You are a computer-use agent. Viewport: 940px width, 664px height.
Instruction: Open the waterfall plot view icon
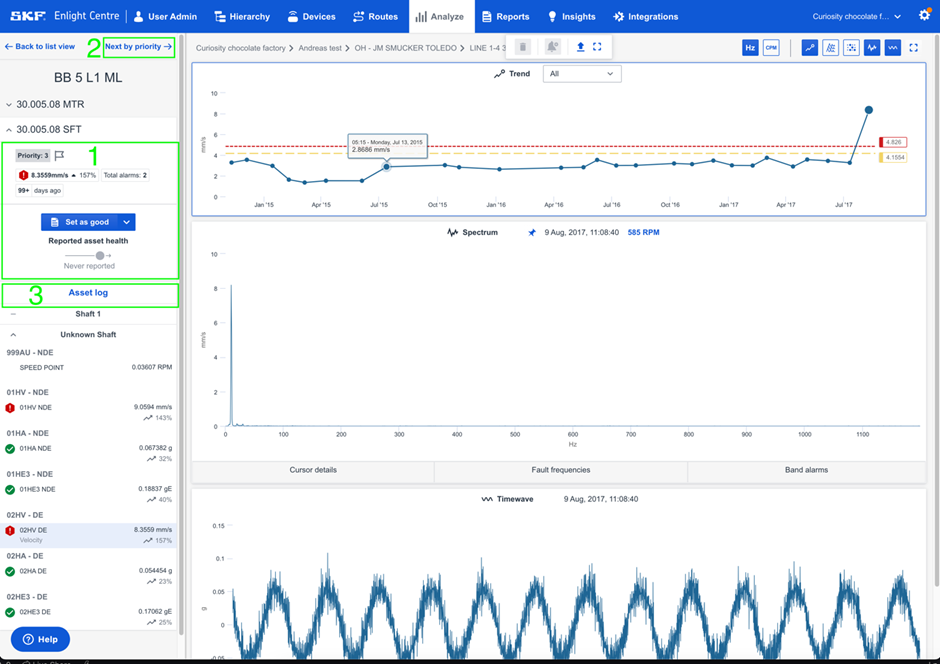pos(831,47)
